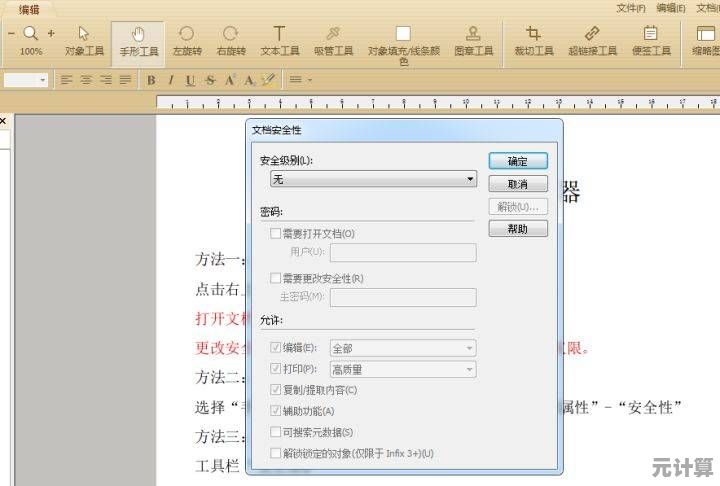Open the 超链接工具 hyperlink tool
720x486 pixels.
[591, 40]
